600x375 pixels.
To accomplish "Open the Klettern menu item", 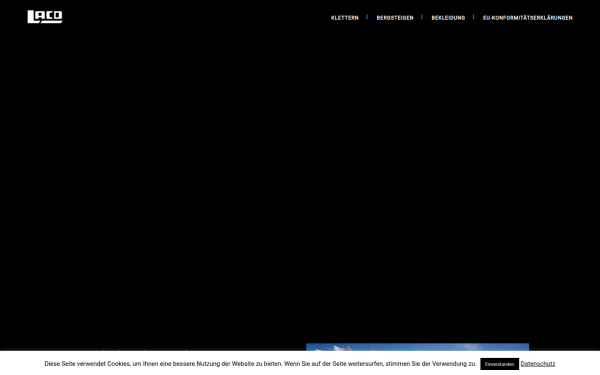I will (345, 18).
